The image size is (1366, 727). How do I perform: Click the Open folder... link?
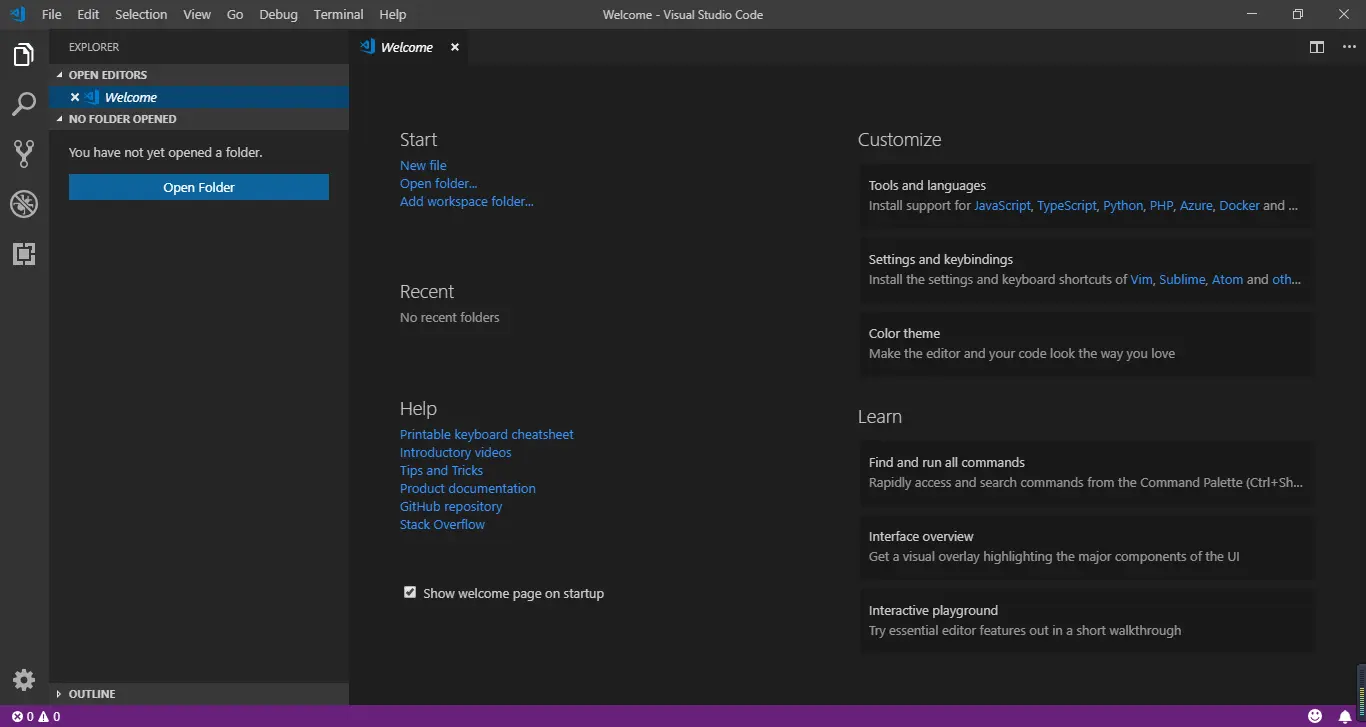click(439, 184)
